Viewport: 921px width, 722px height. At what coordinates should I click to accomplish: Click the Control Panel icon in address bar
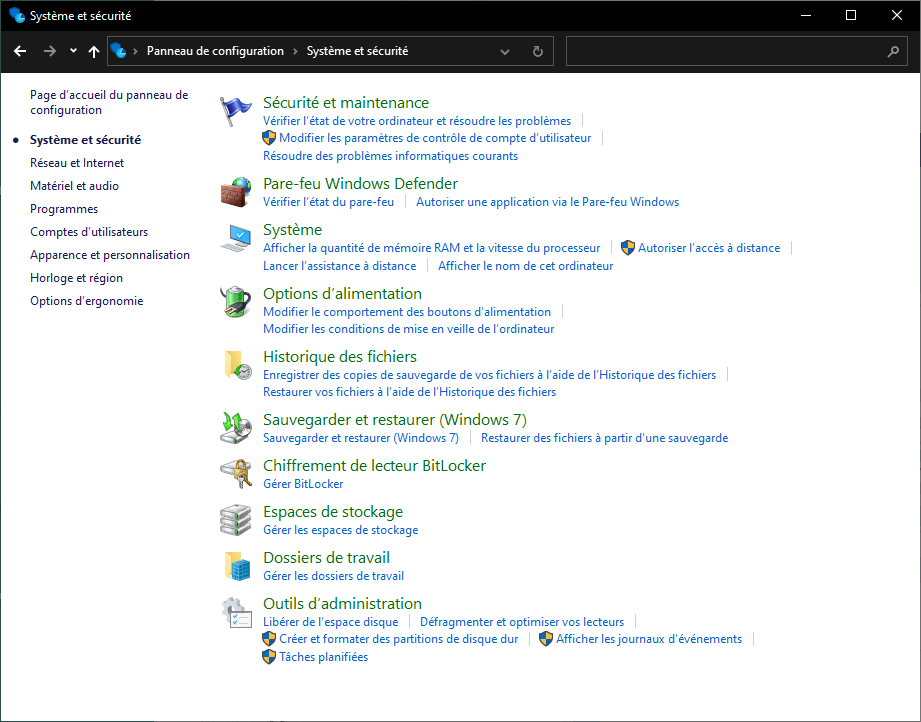pyautogui.click(x=119, y=51)
